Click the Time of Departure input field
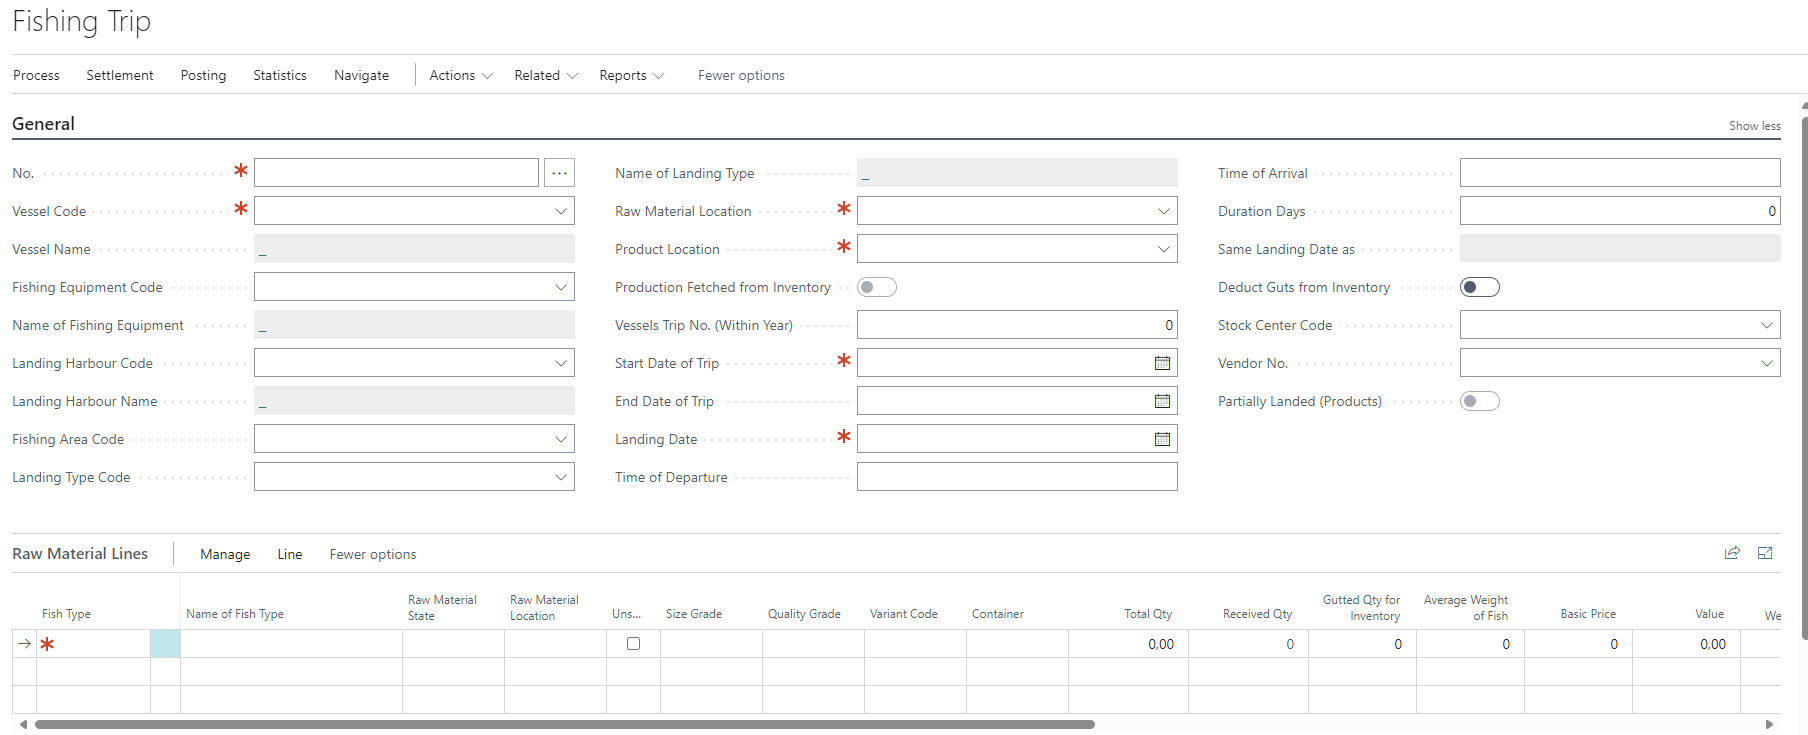The height and width of the screenshot is (735, 1808). tap(1016, 477)
